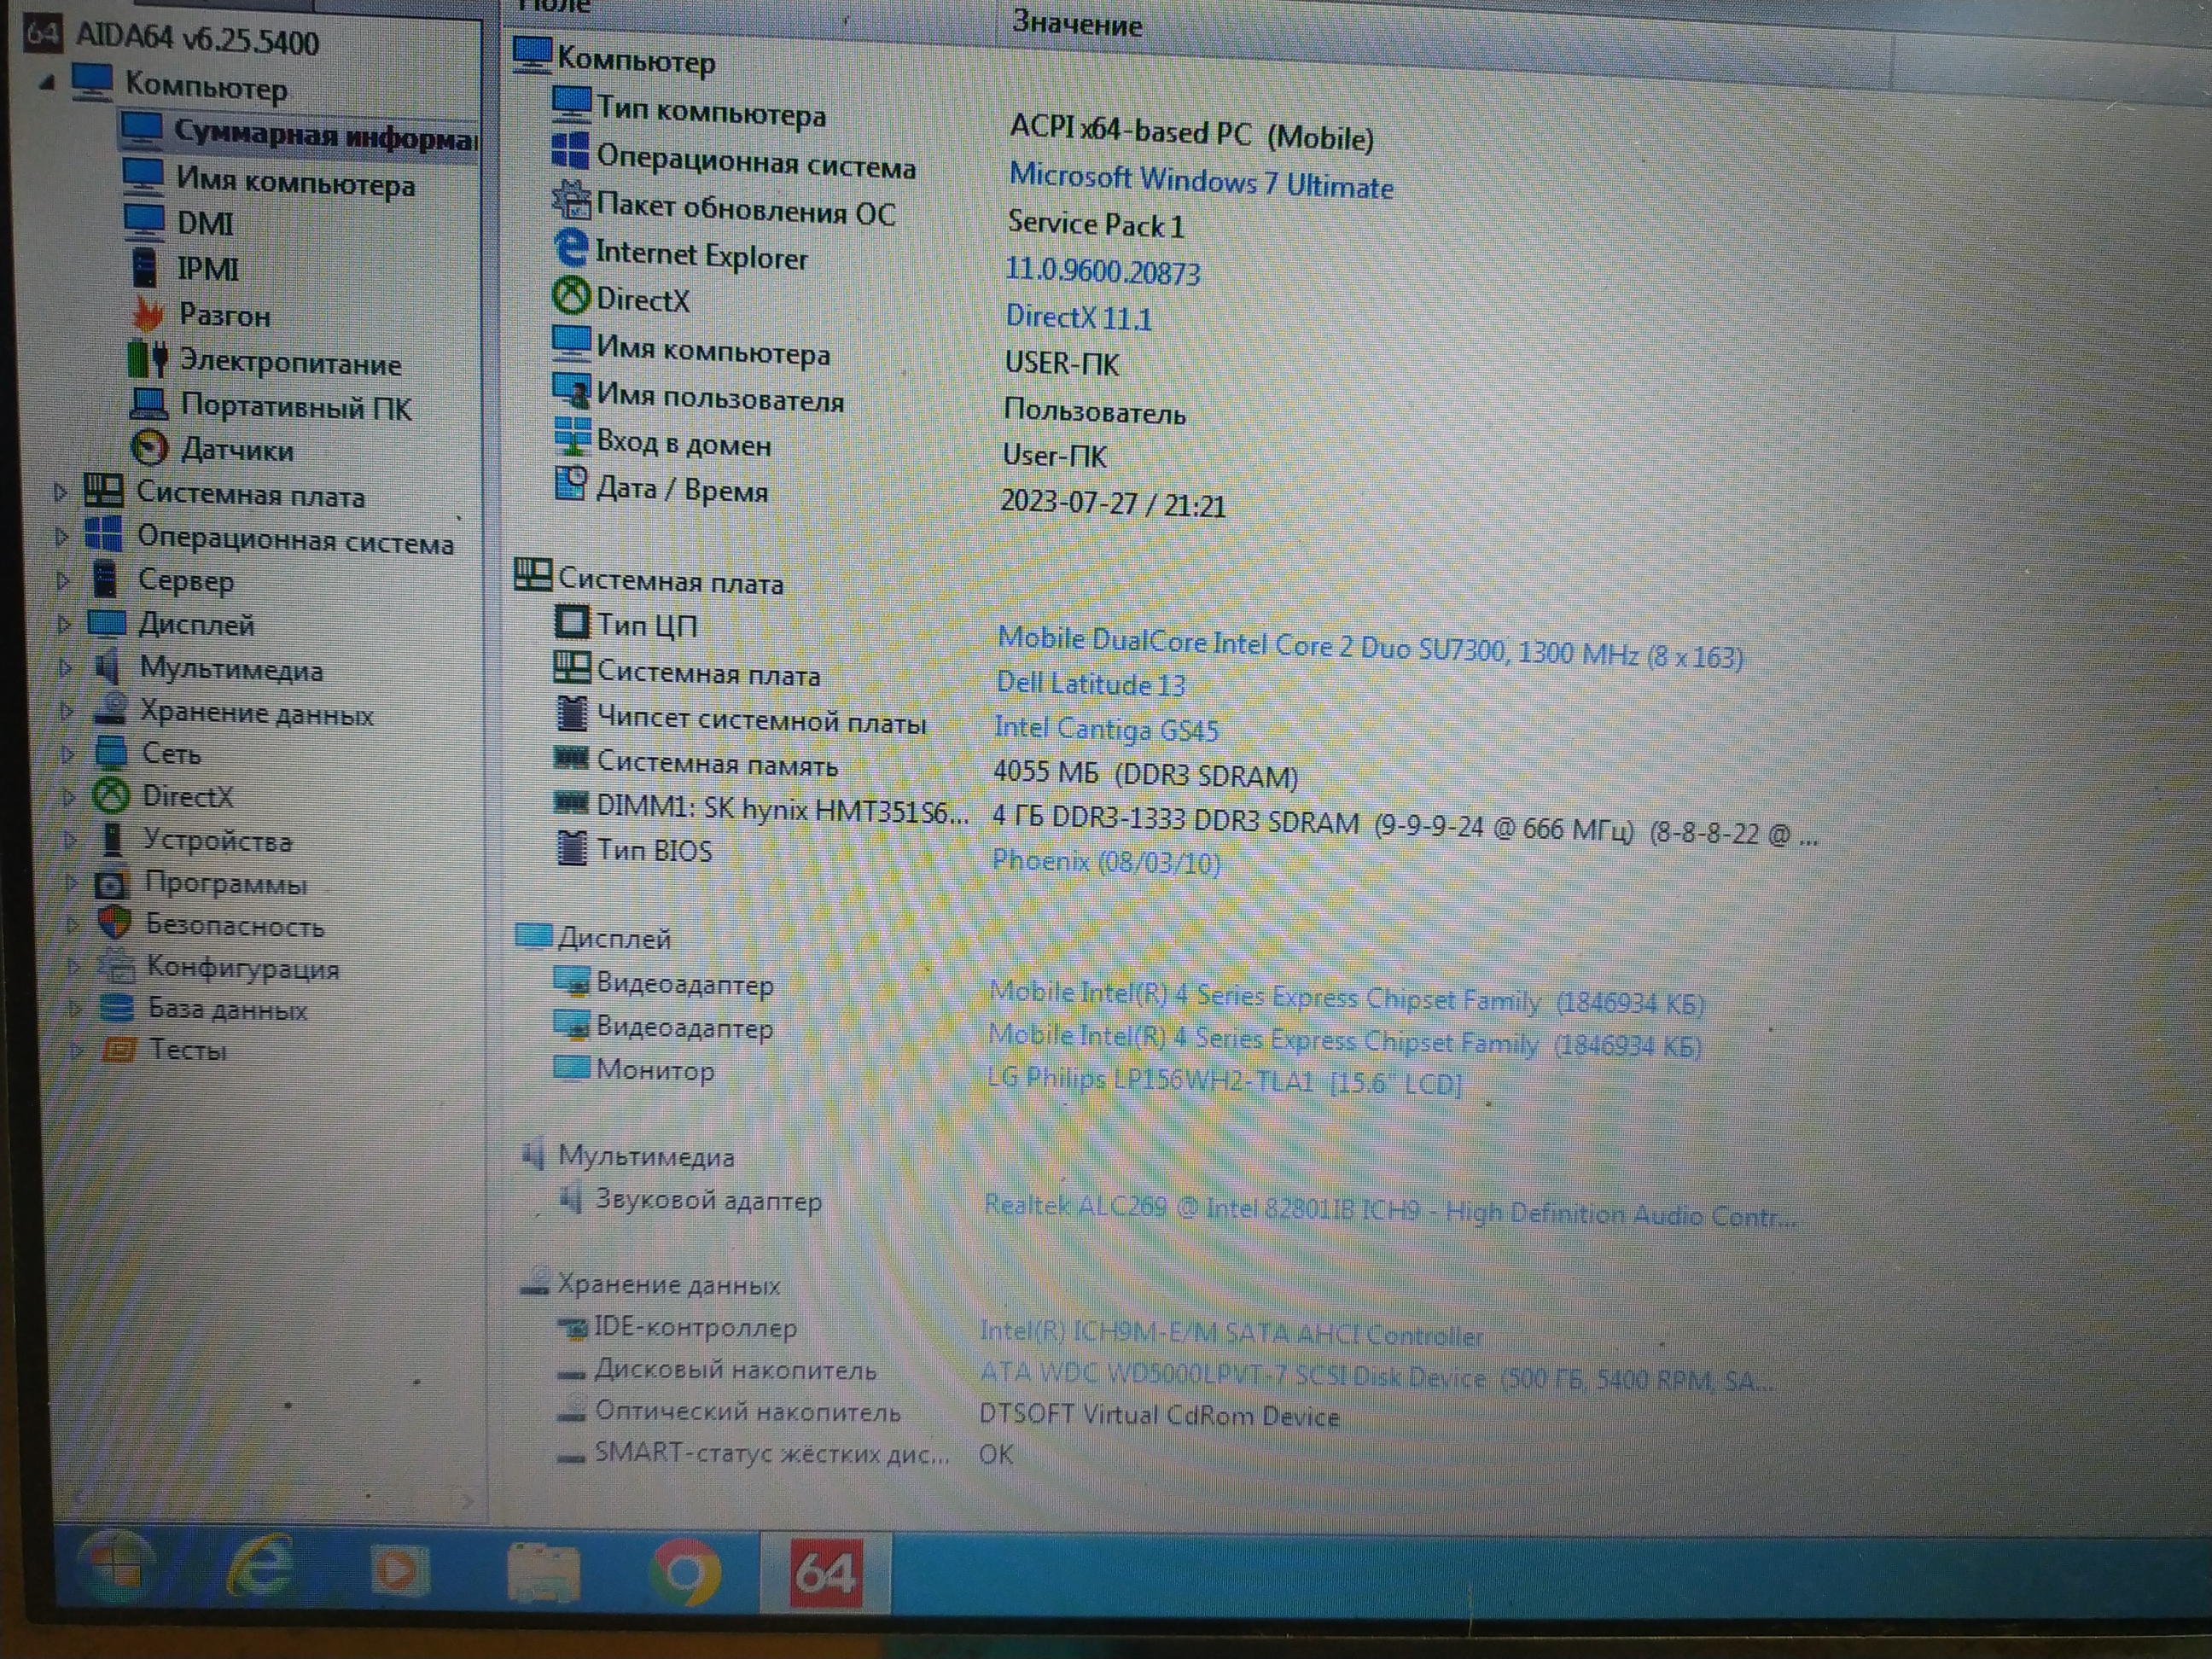
Task: Select the Оптический накопитель row
Action: coord(948,1414)
